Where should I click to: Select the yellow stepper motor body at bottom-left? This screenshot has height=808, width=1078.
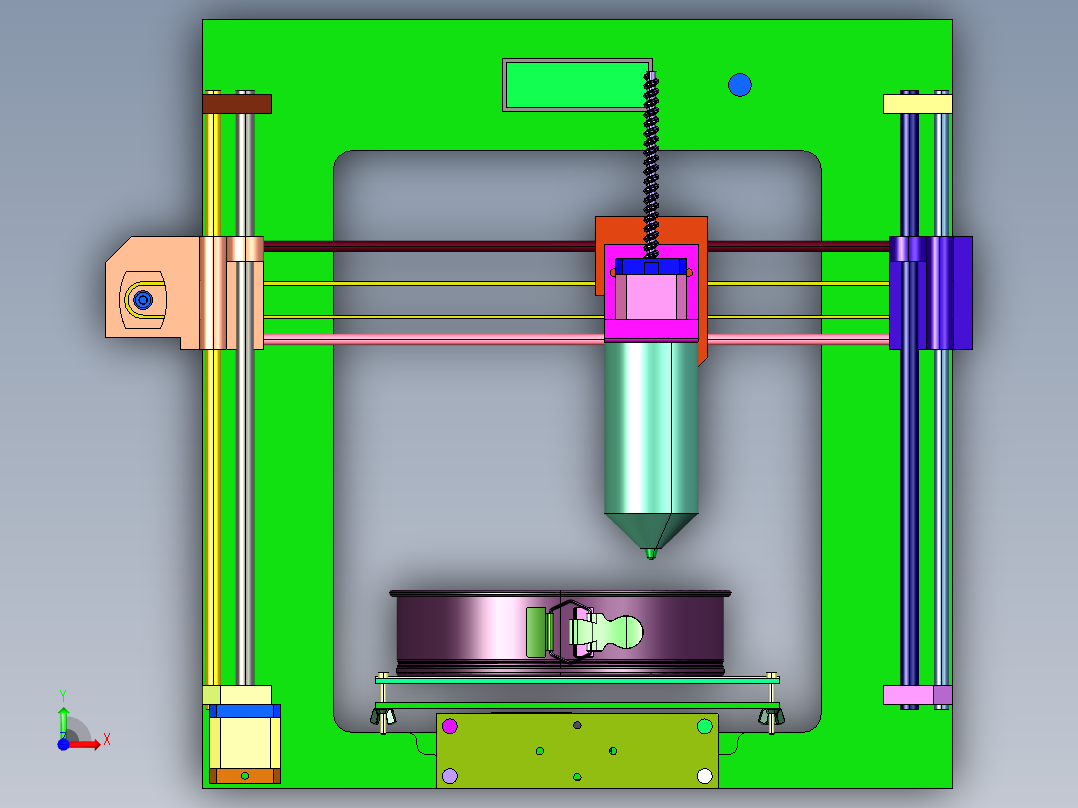[x=245, y=743]
